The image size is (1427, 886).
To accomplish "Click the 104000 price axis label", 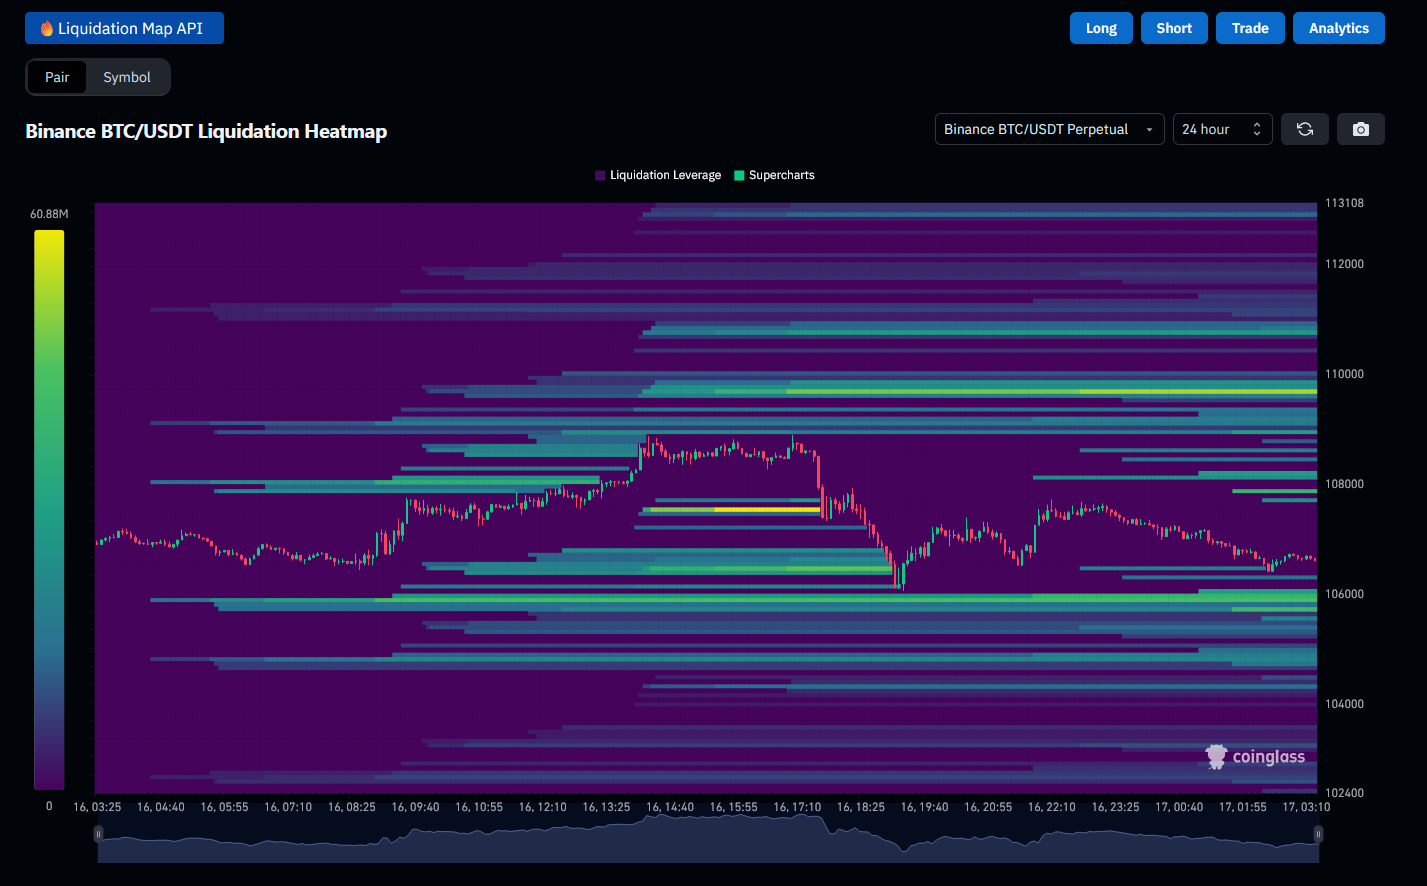I will coord(1344,704).
